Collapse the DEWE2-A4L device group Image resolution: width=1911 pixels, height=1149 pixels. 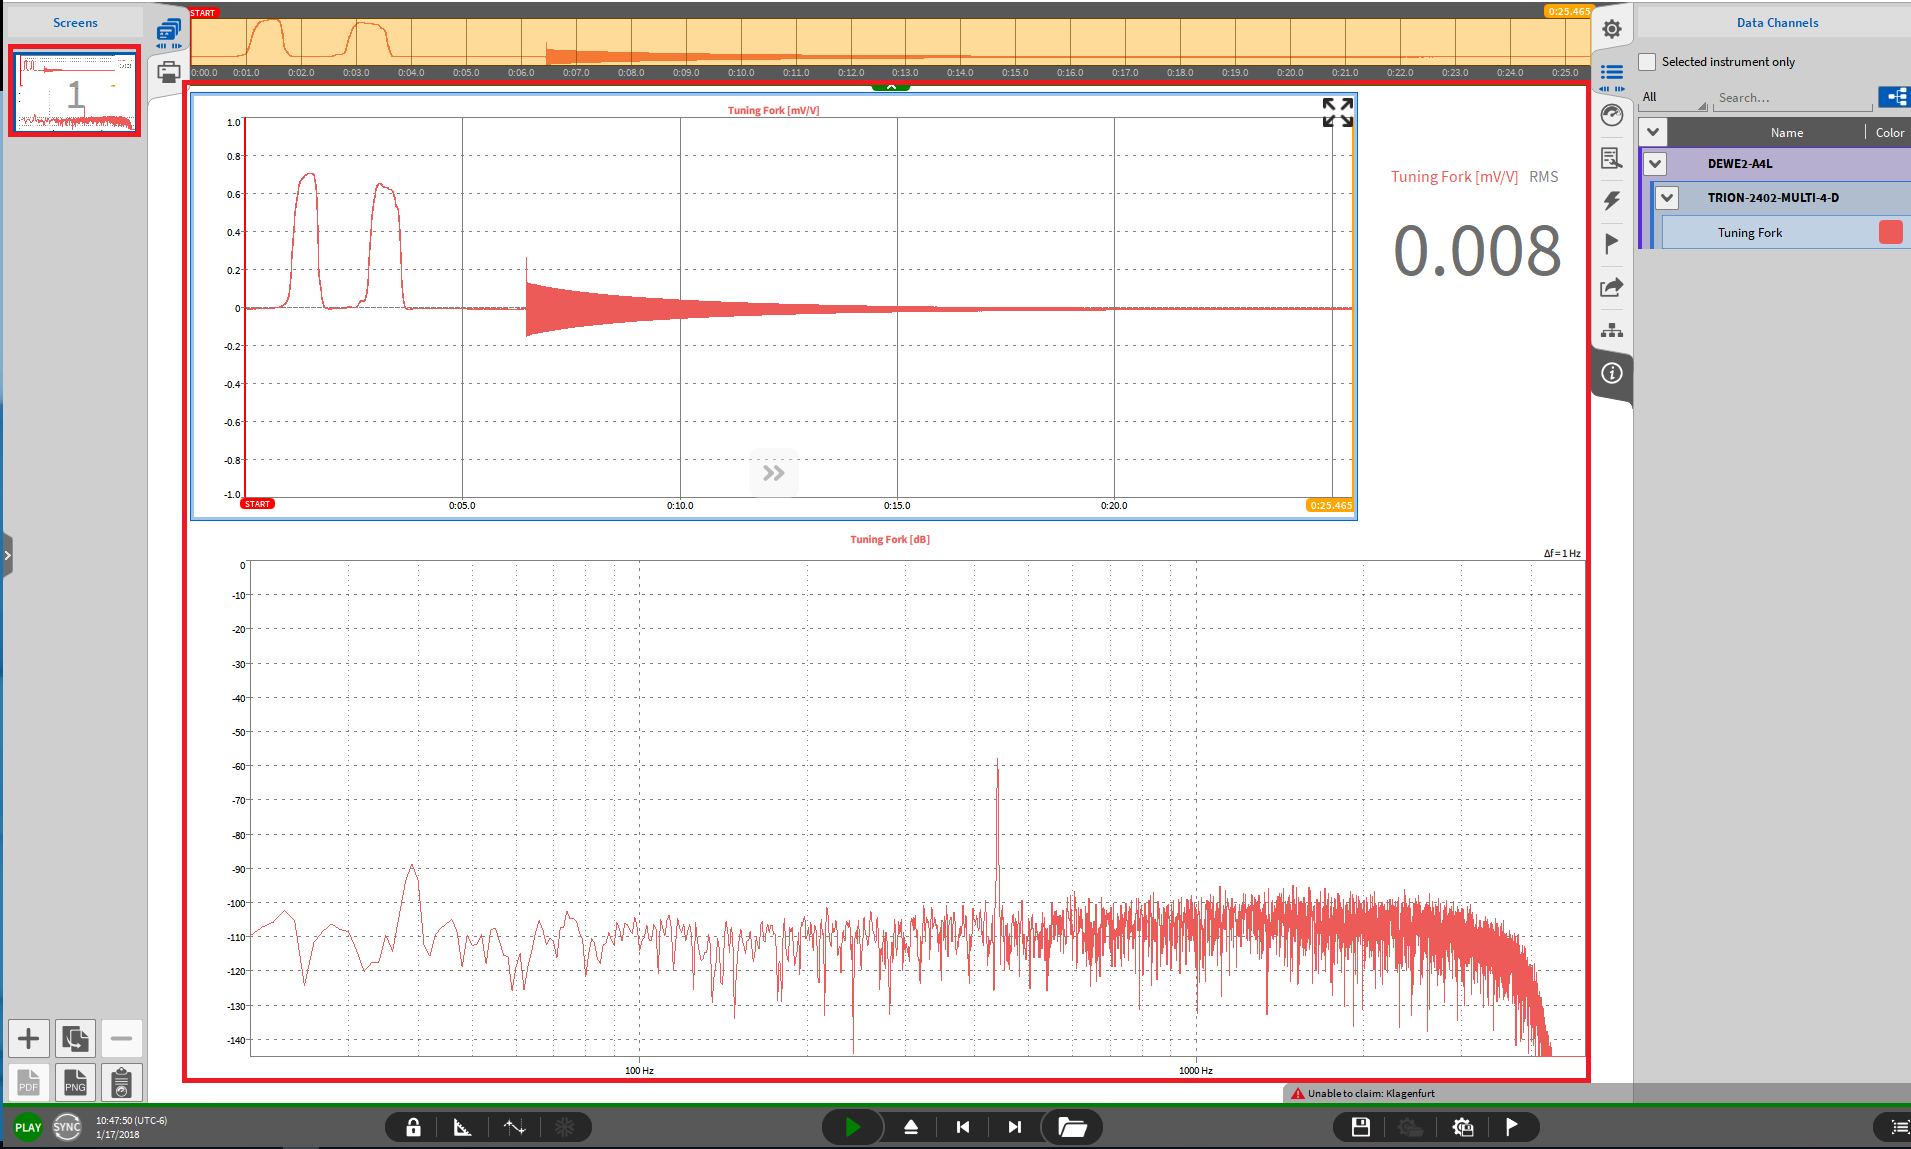[x=1656, y=164]
